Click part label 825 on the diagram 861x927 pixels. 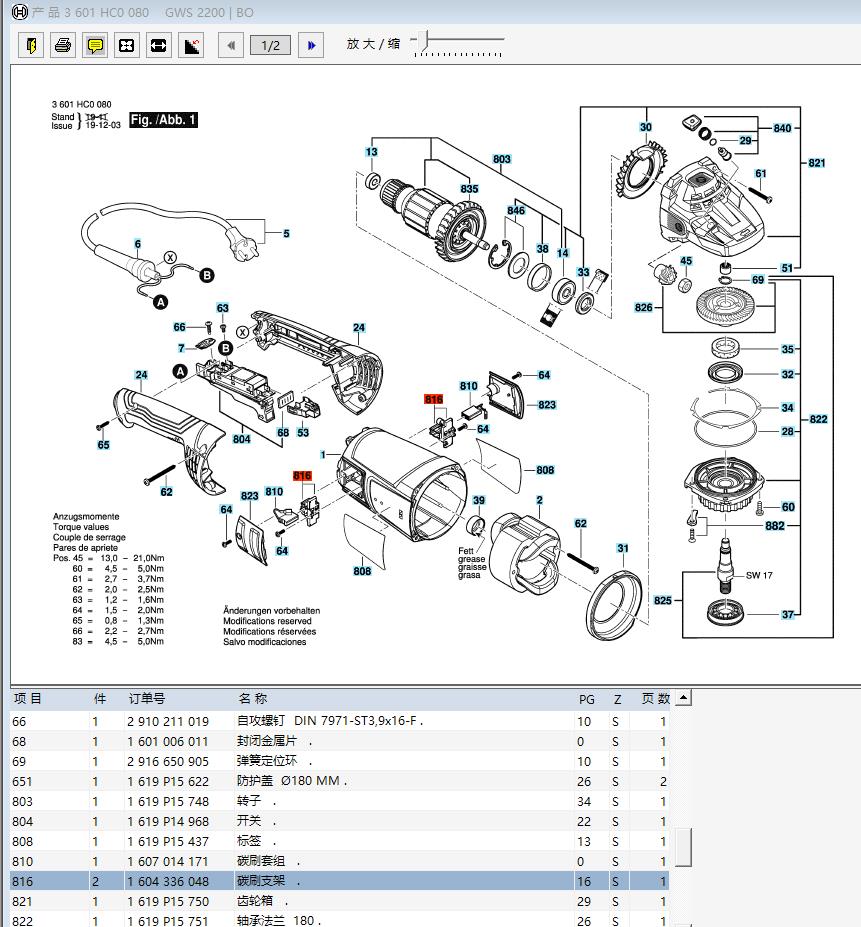[663, 600]
